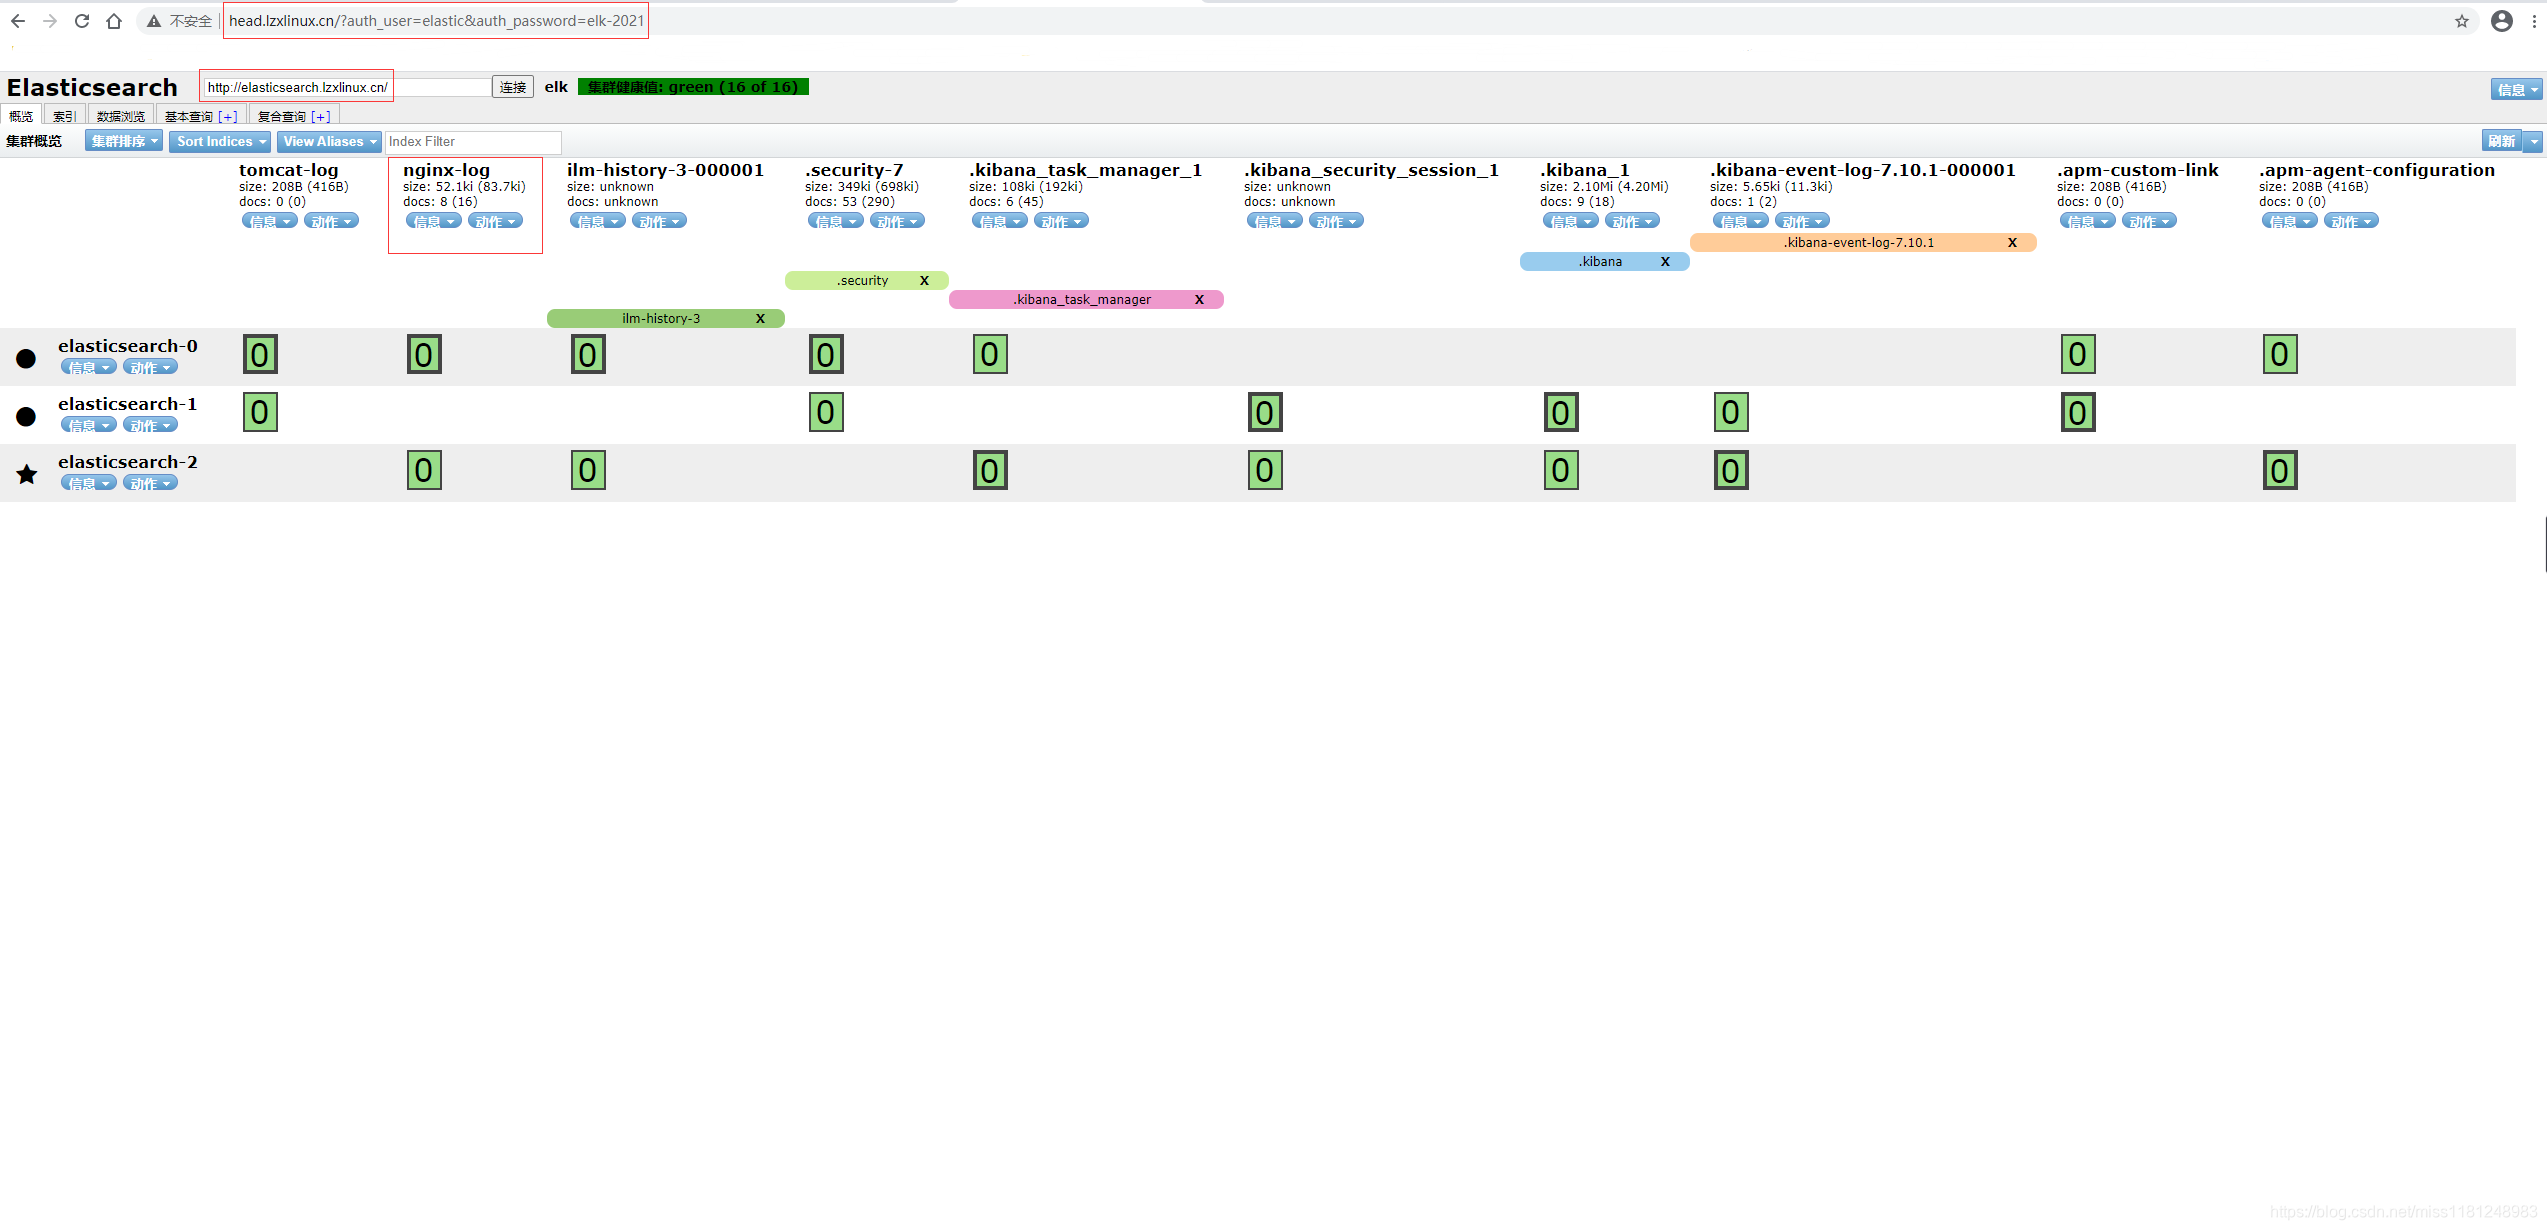Bookmark page with star icon
The image size is (2547, 1230).
pos(2462,21)
